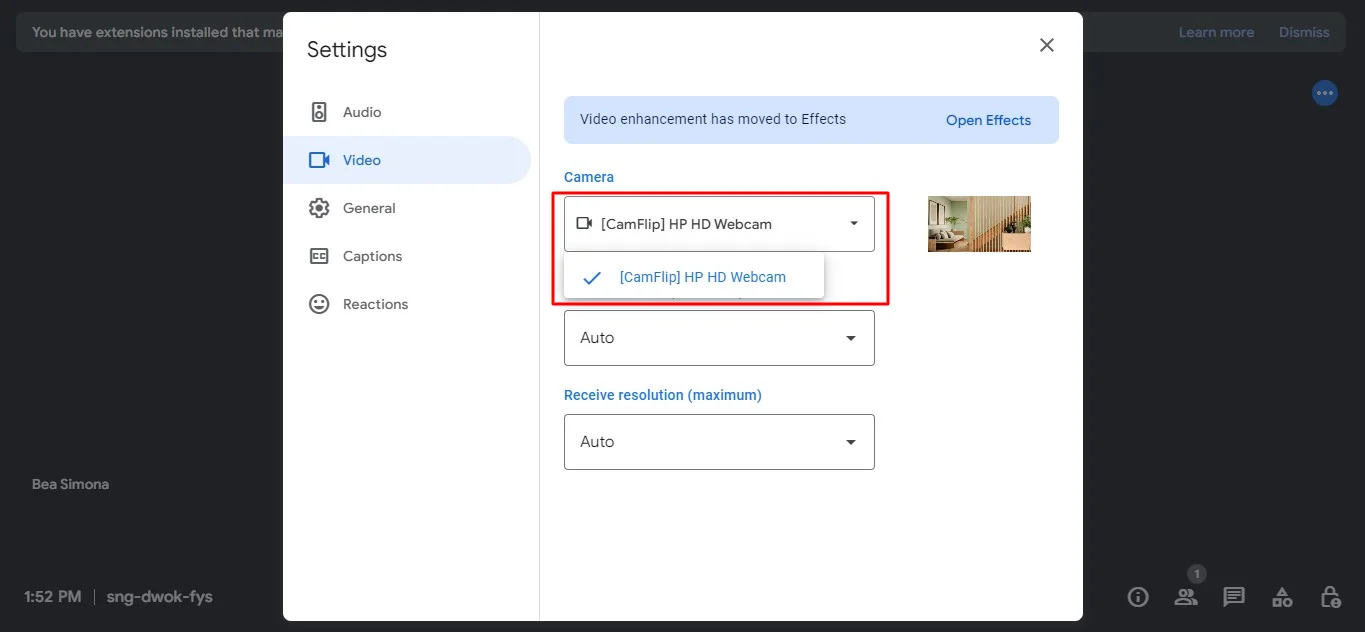Image resolution: width=1365 pixels, height=632 pixels.
Task: Open meeting details info icon
Action: [x=1138, y=597]
